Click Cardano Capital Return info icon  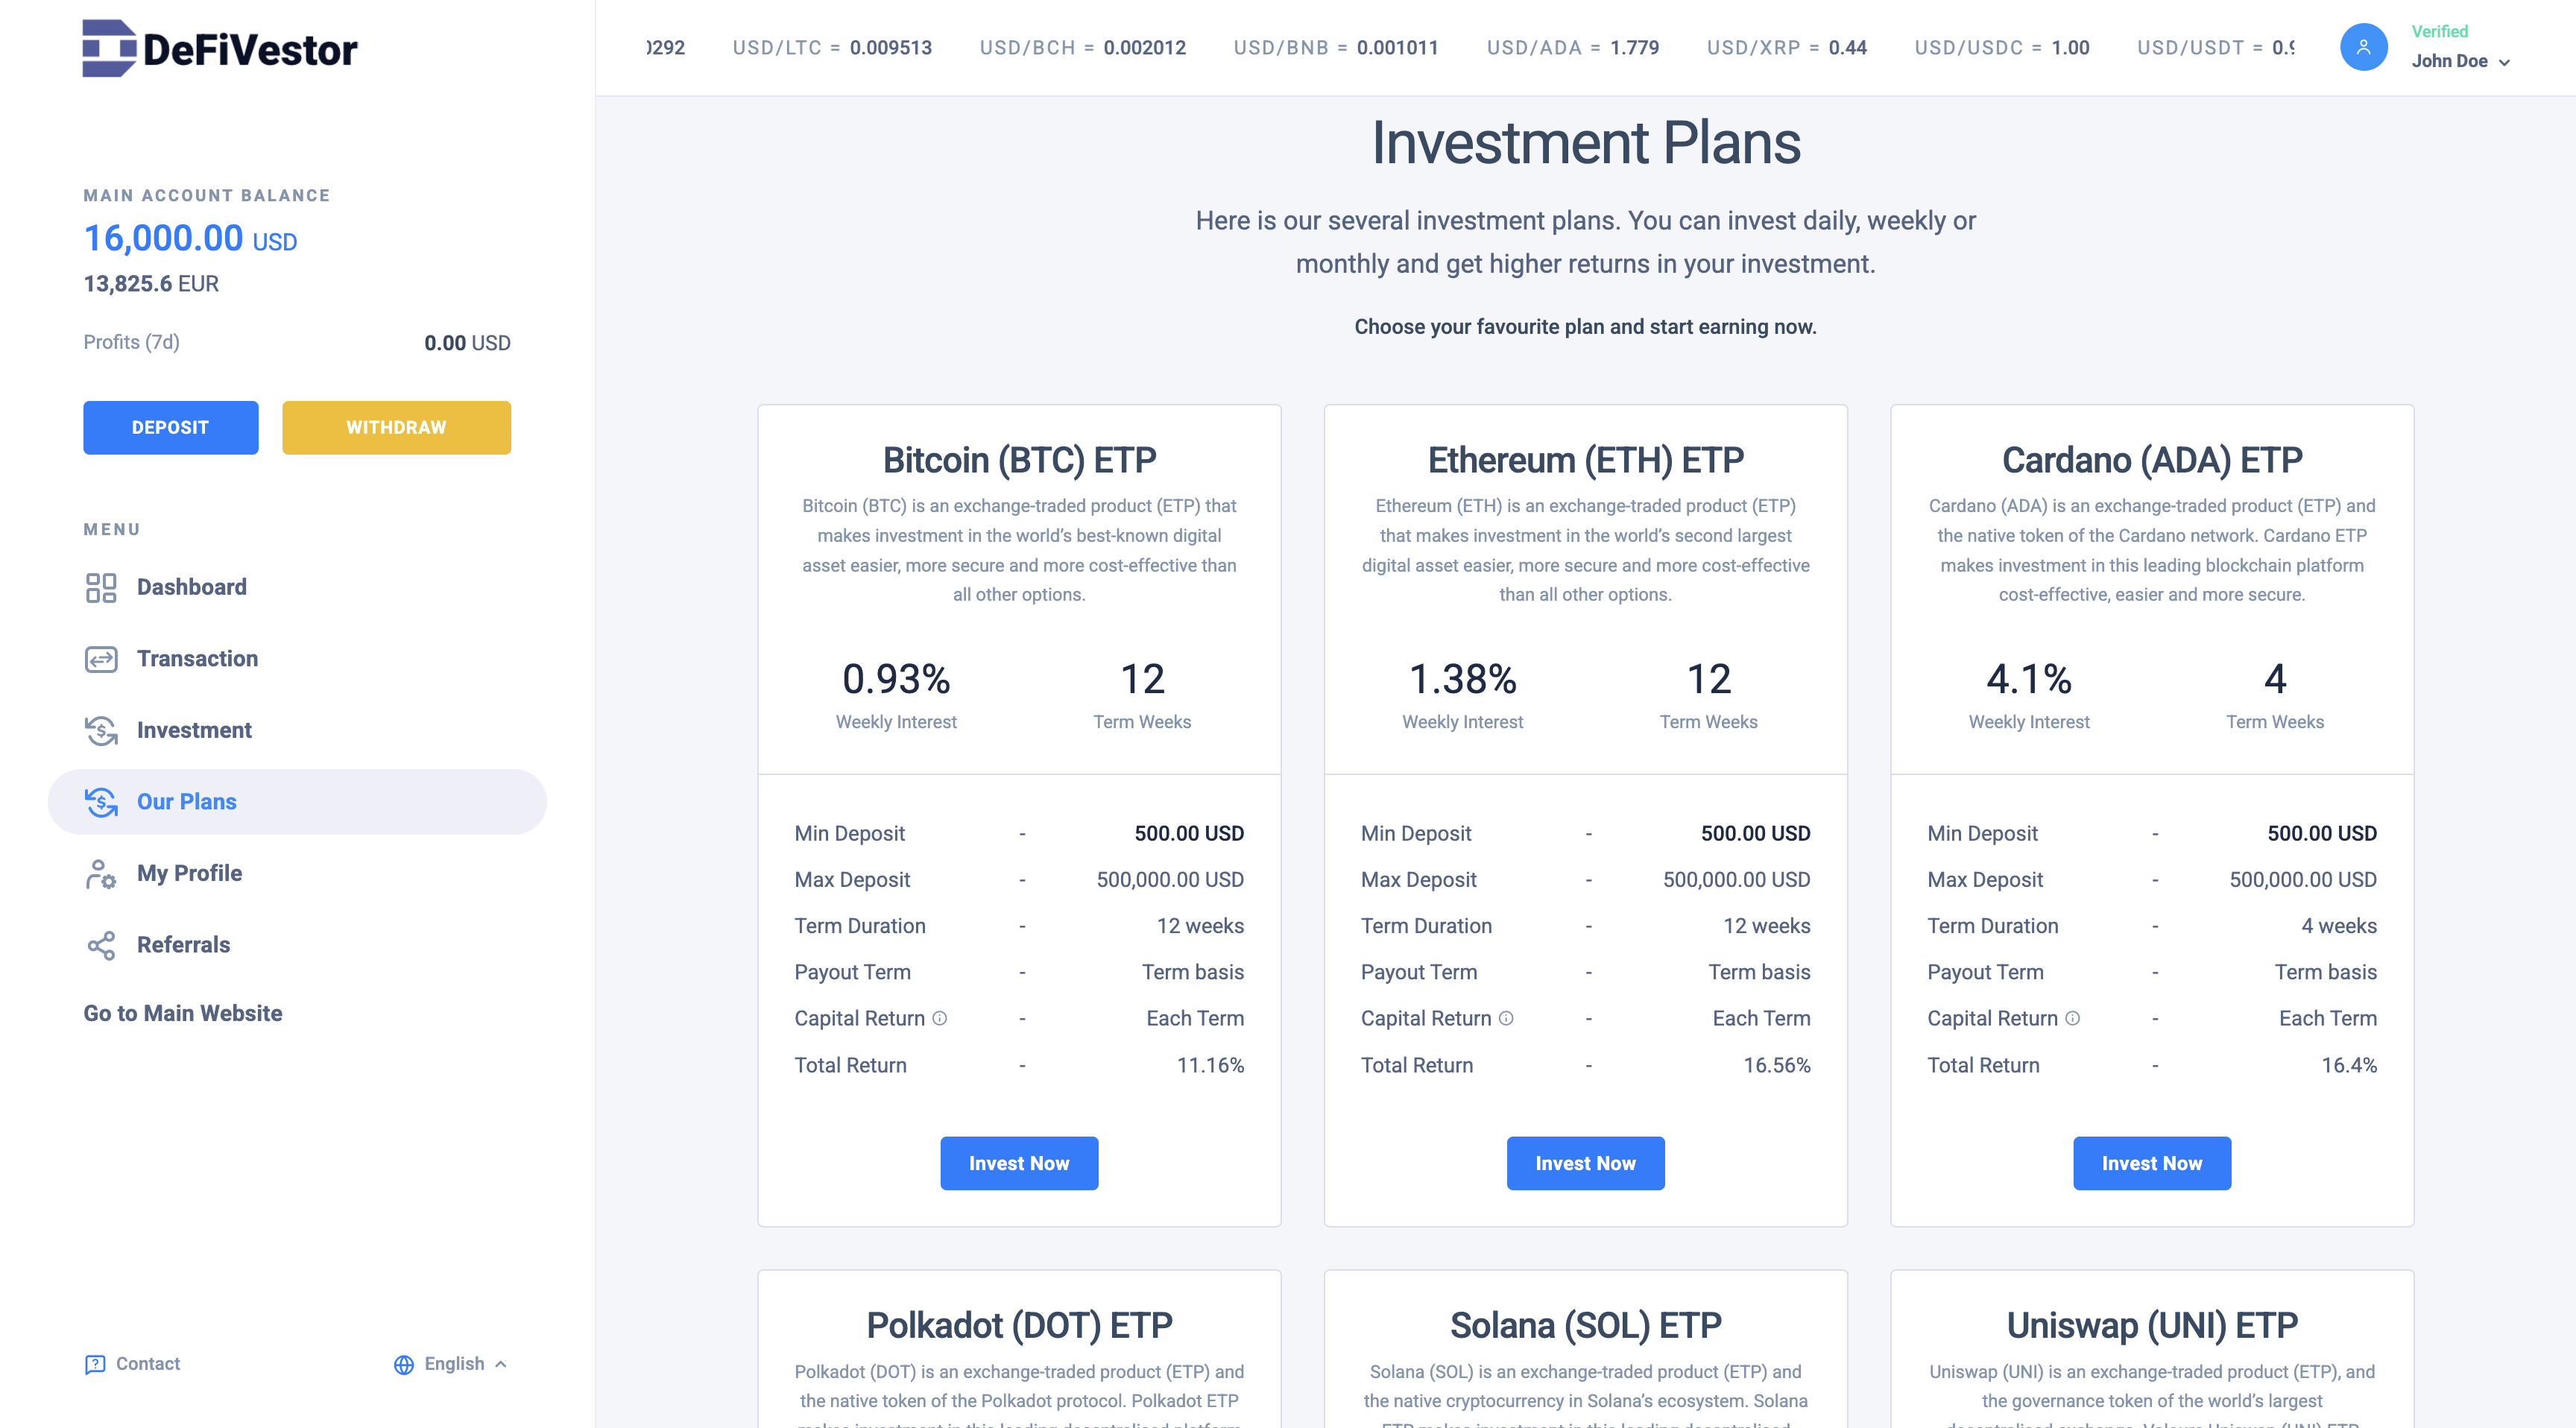[2073, 1018]
